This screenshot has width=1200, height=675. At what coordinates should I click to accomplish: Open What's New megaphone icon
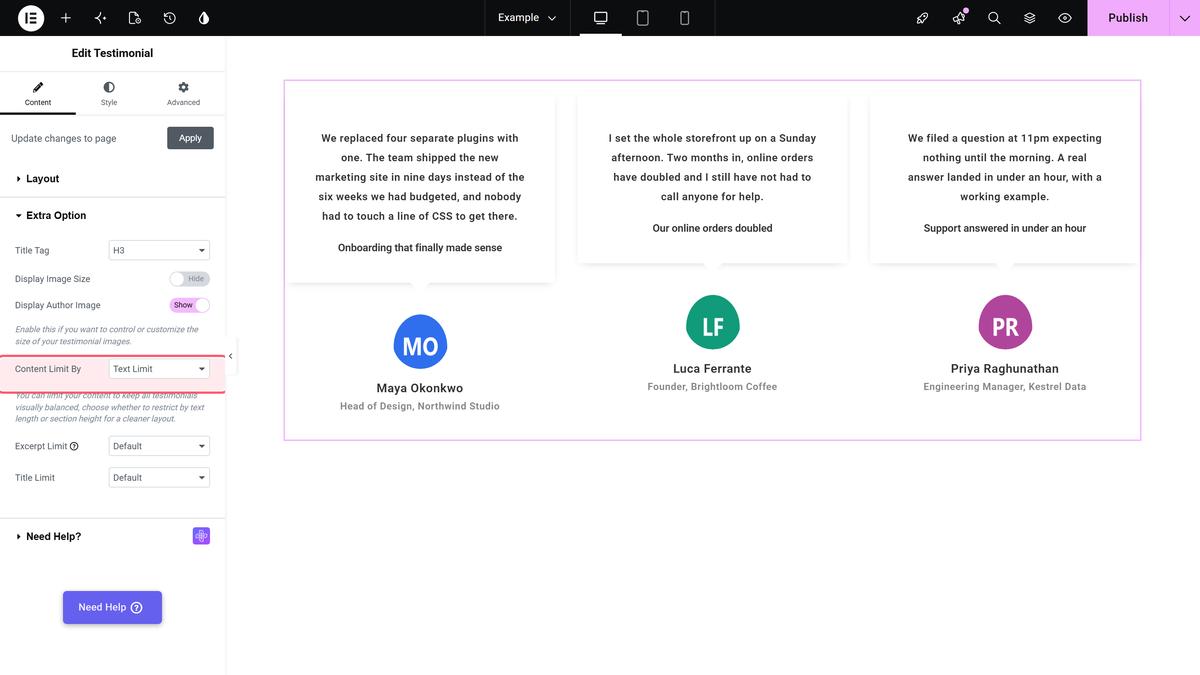959,18
